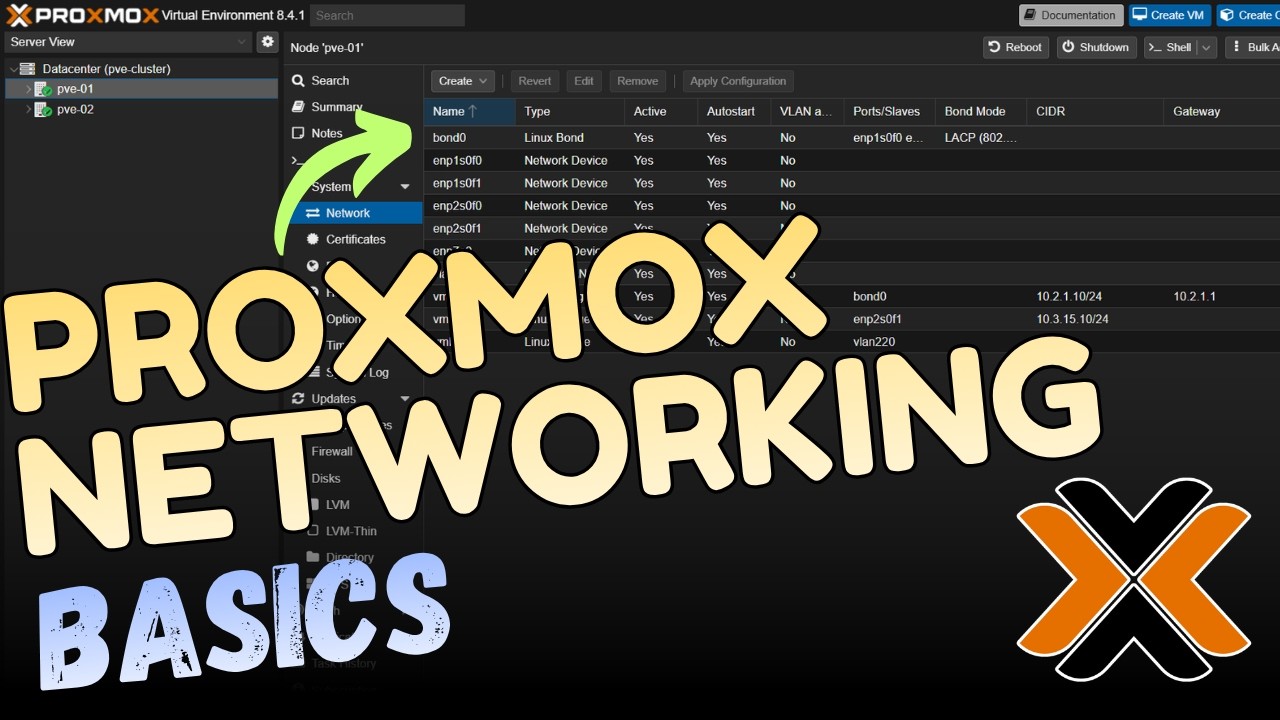Viewport: 1280px width, 720px height.
Task: Open the settings gear beside Server View
Action: (267, 42)
